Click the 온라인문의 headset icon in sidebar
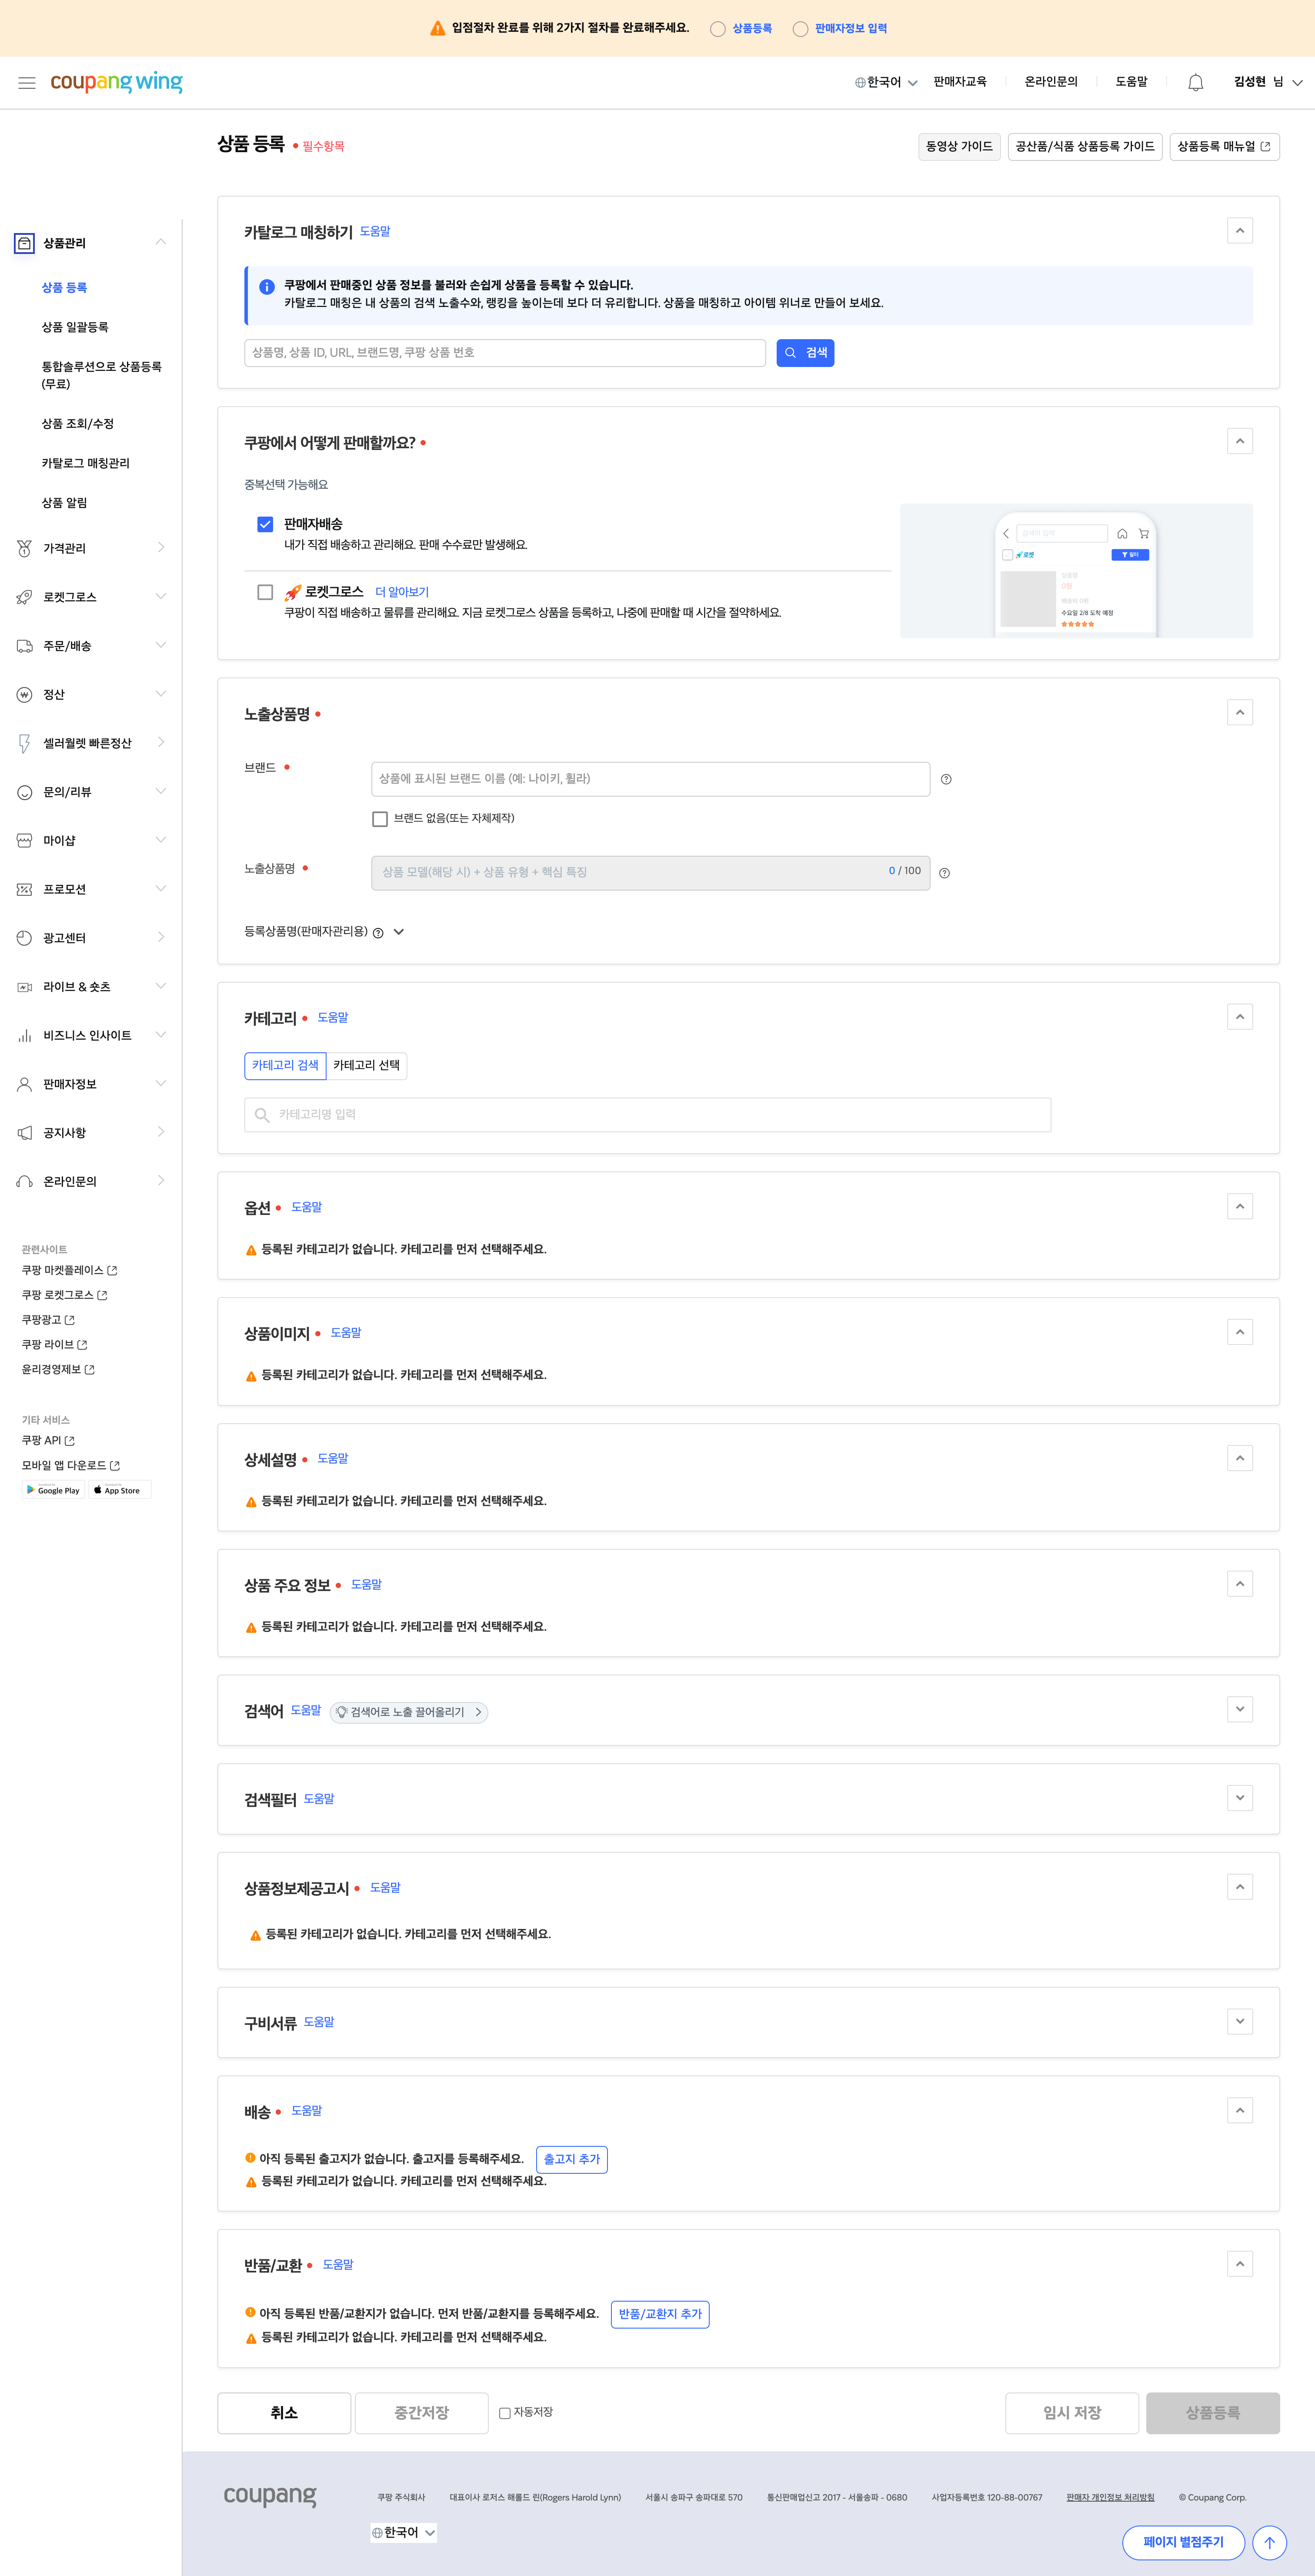The width and height of the screenshot is (1315, 2576). [x=24, y=1181]
